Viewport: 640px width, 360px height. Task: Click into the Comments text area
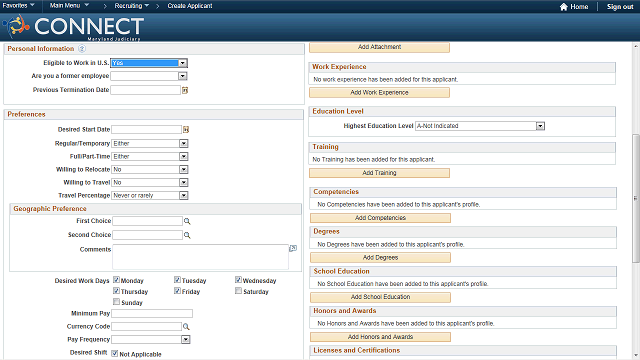200,257
